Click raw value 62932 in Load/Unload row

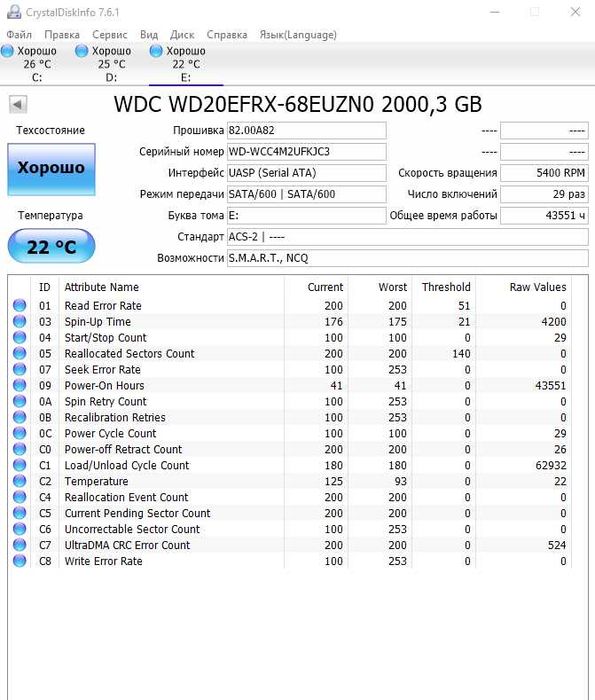(551, 465)
